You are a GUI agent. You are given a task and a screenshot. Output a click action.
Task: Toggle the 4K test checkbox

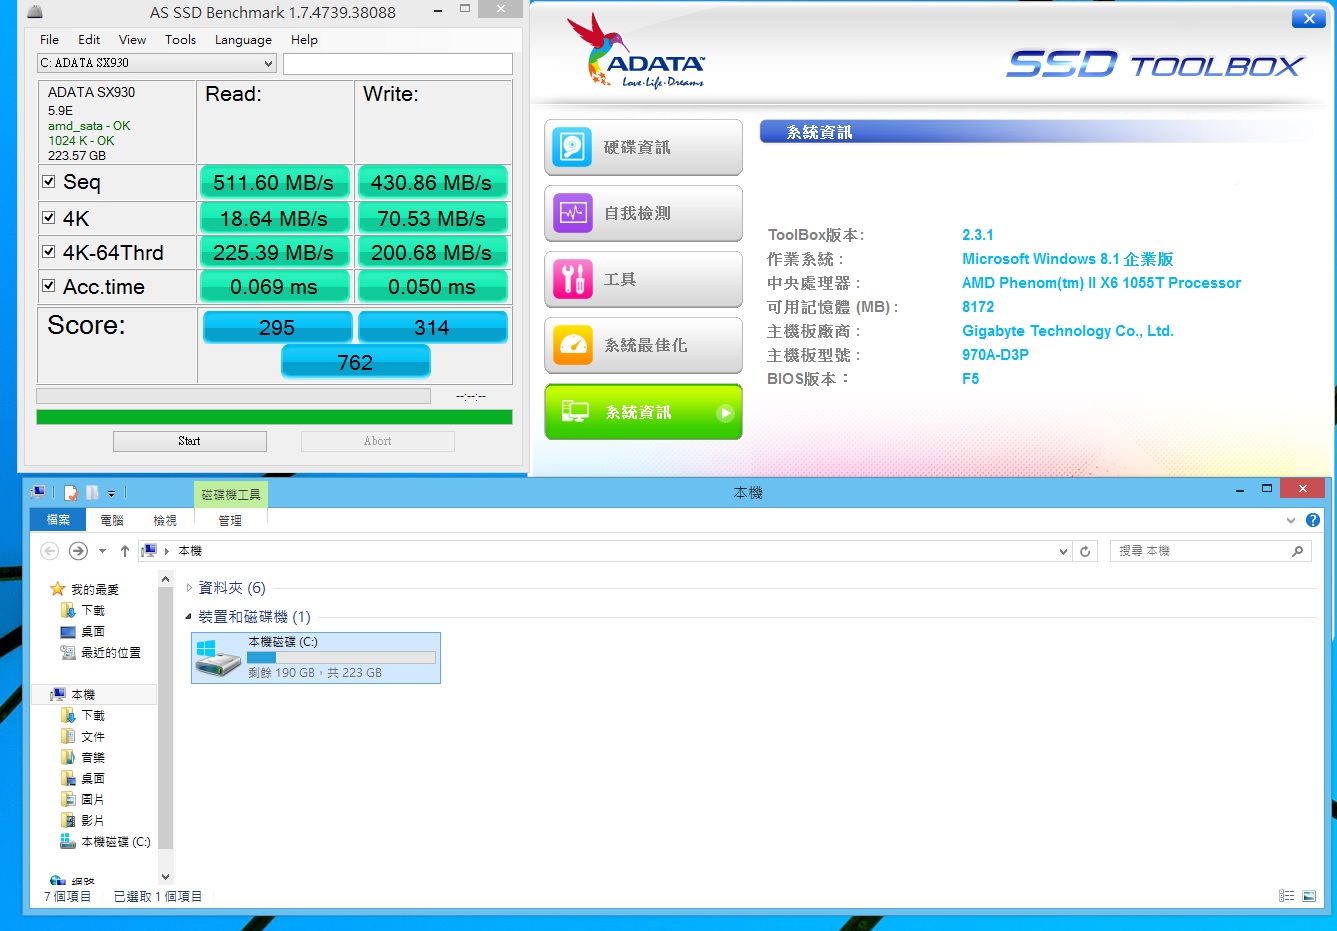(x=49, y=218)
